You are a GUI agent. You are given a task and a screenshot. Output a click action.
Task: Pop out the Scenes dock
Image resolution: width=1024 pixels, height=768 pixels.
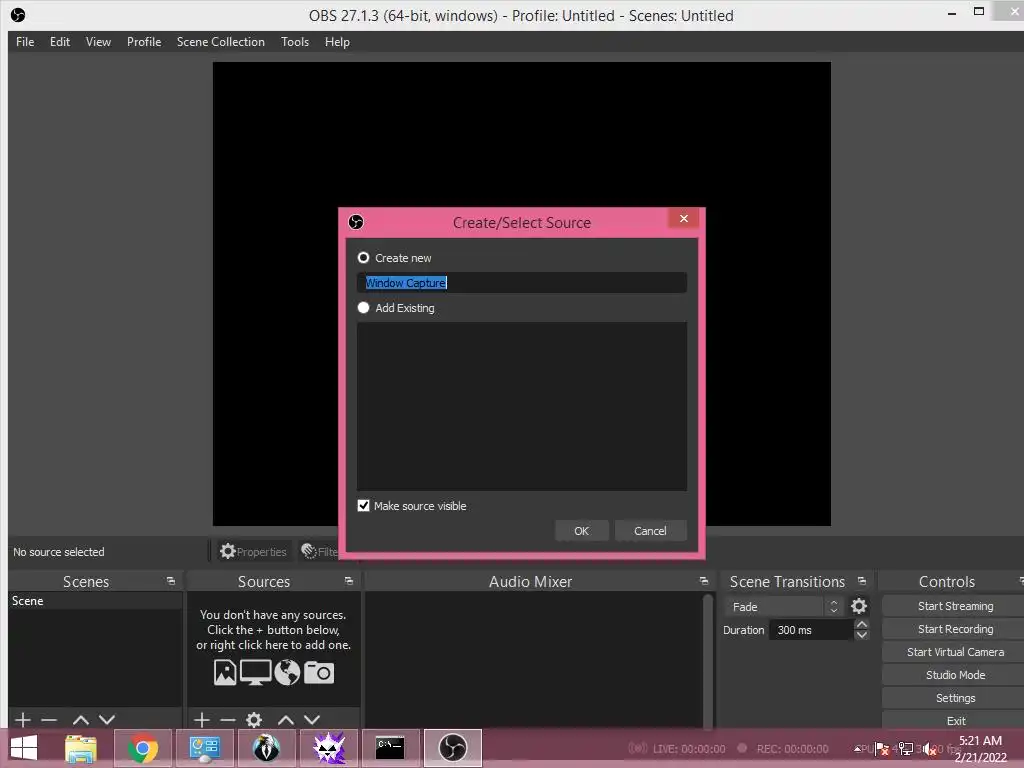point(171,581)
